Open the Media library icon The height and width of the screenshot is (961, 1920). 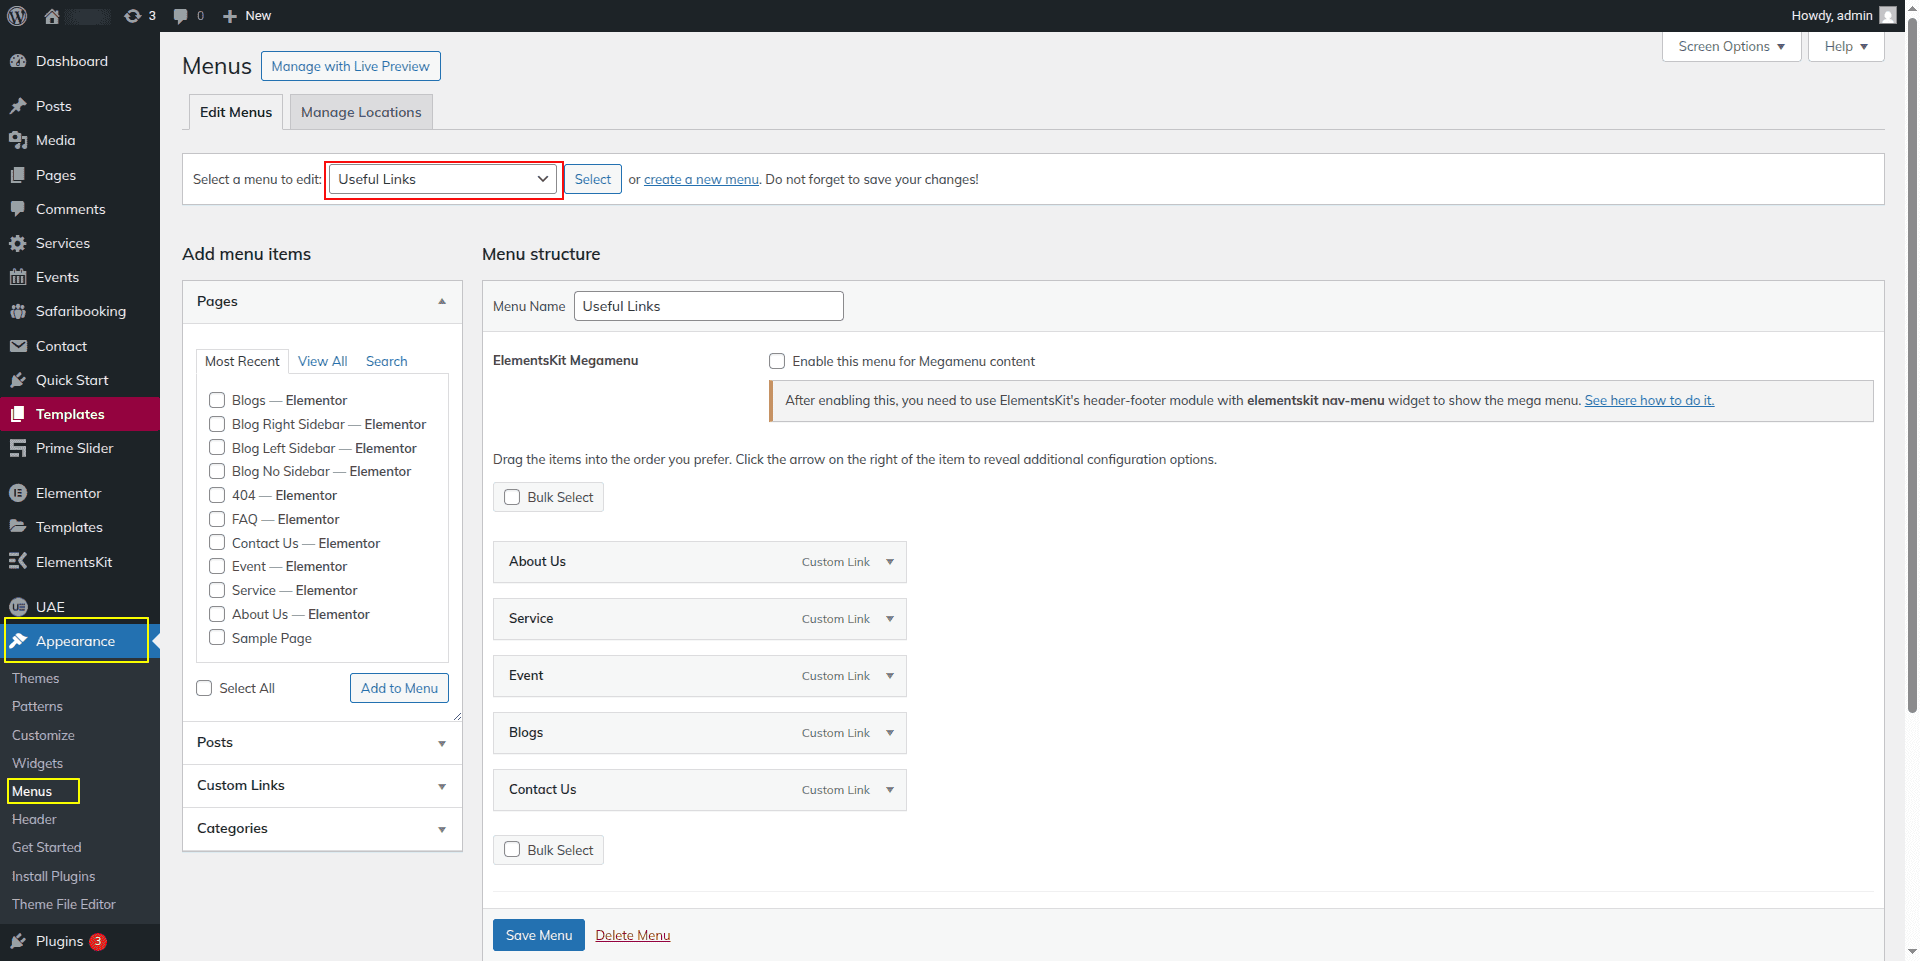18,141
